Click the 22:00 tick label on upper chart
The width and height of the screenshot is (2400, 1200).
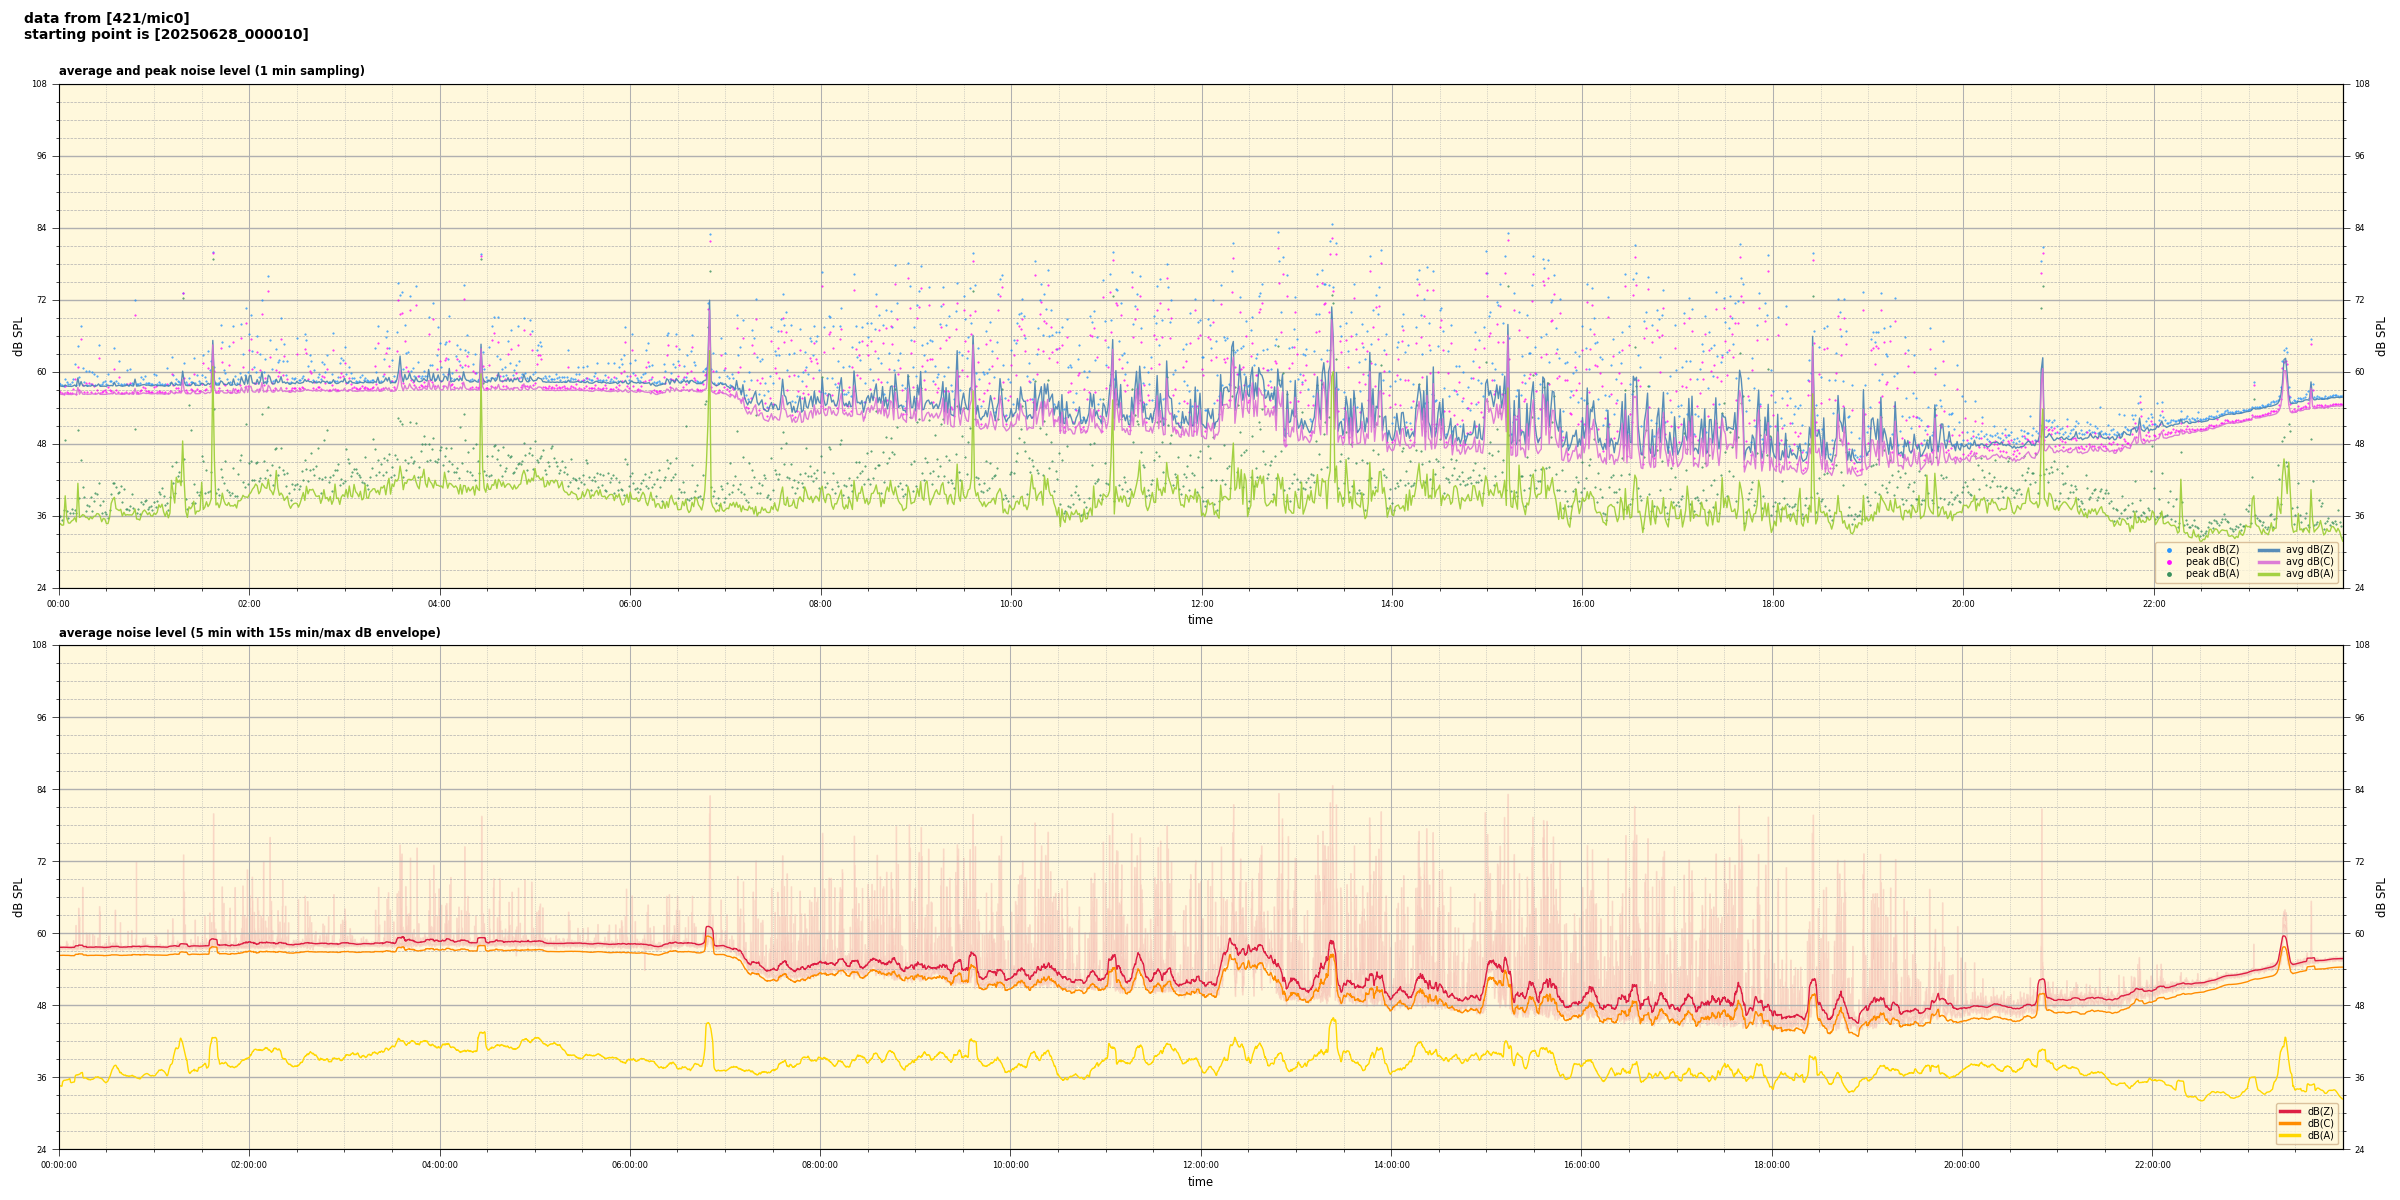point(2153,604)
